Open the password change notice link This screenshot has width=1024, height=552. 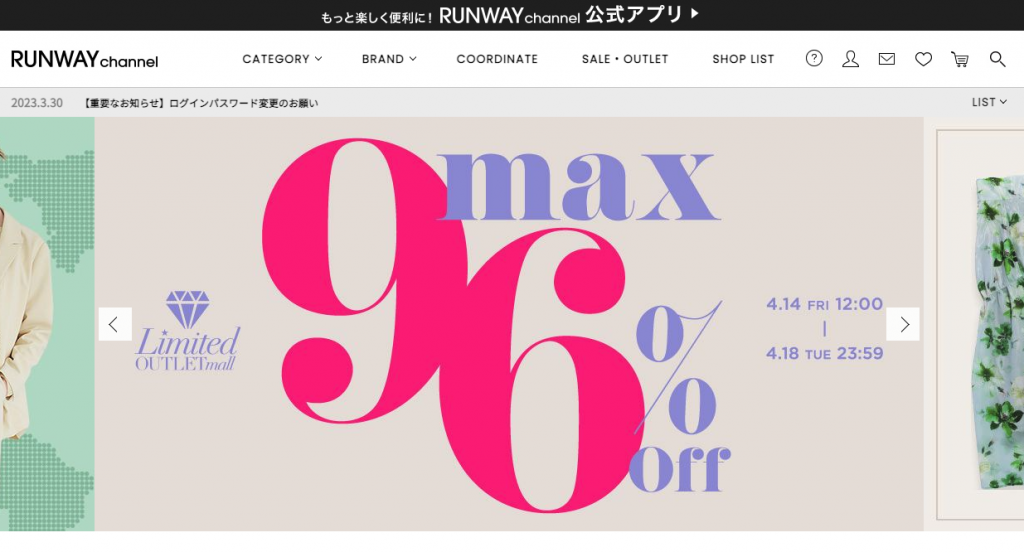pyautogui.click(x=200, y=103)
